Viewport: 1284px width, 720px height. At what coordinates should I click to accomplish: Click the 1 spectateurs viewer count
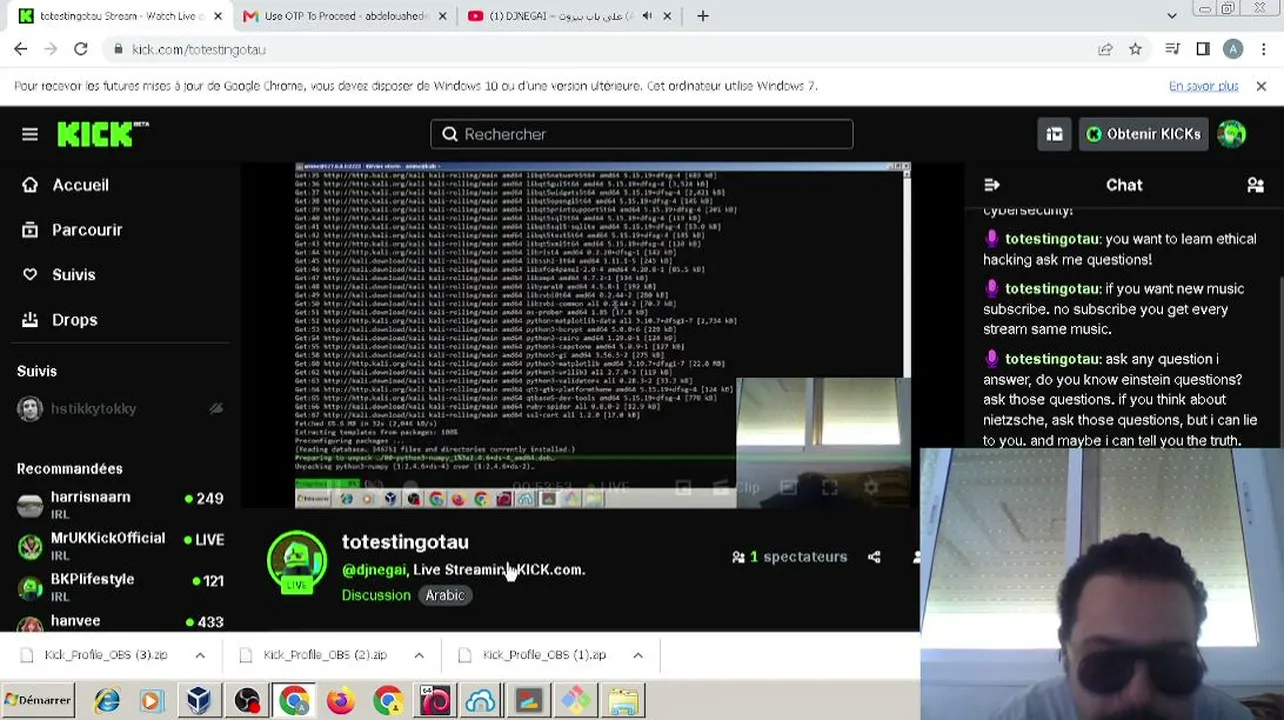(790, 557)
